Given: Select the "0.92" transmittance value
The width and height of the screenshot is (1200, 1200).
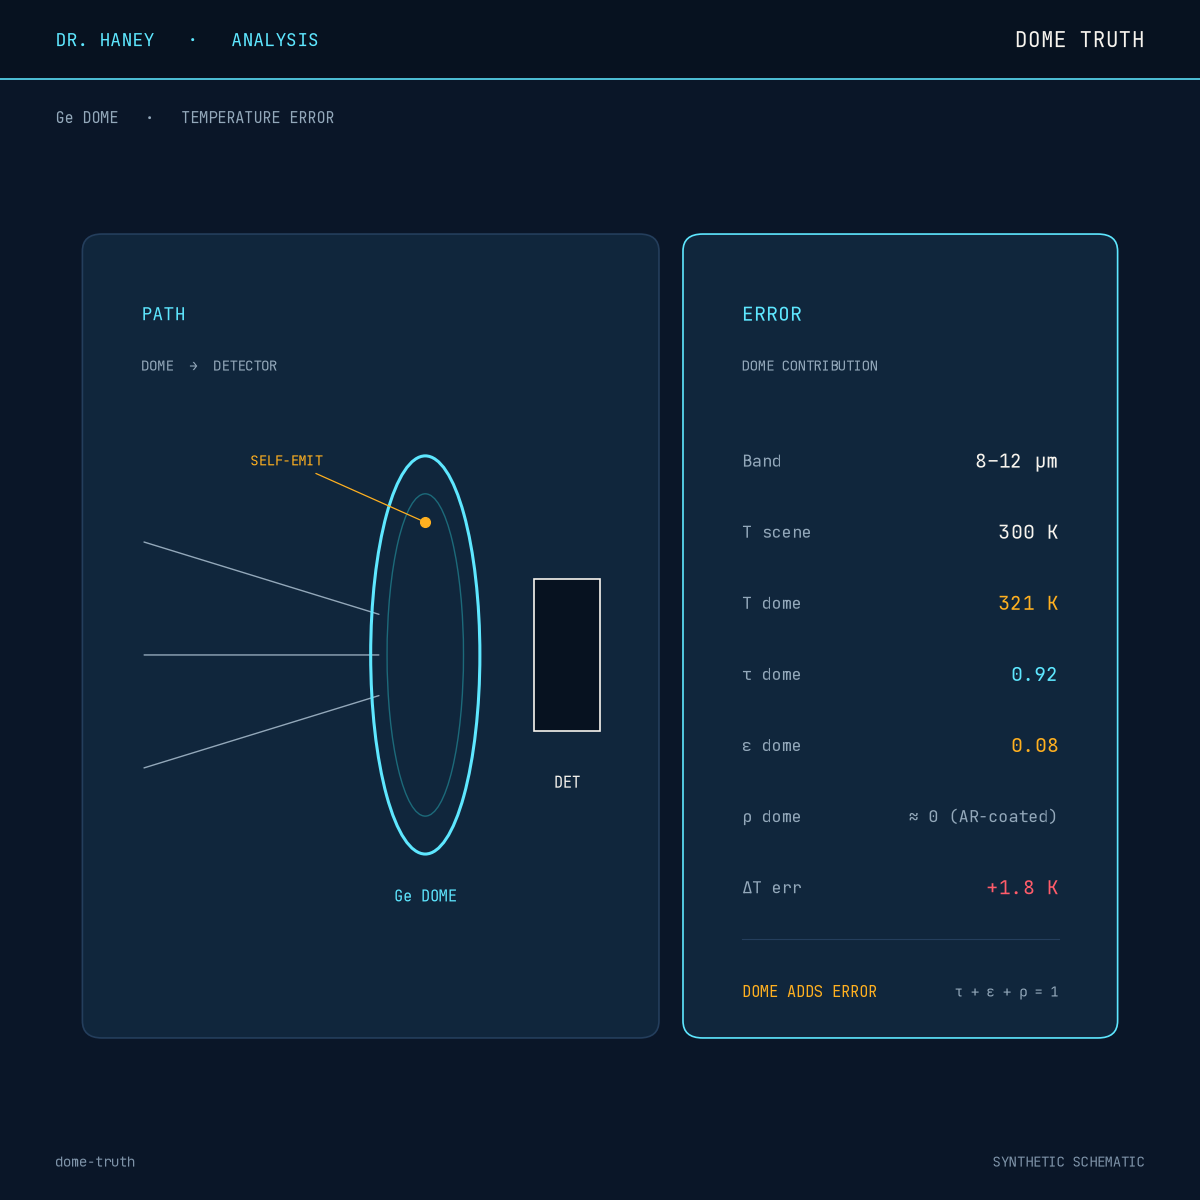Looking at the screenshot, I should [x=1034, y=675].
